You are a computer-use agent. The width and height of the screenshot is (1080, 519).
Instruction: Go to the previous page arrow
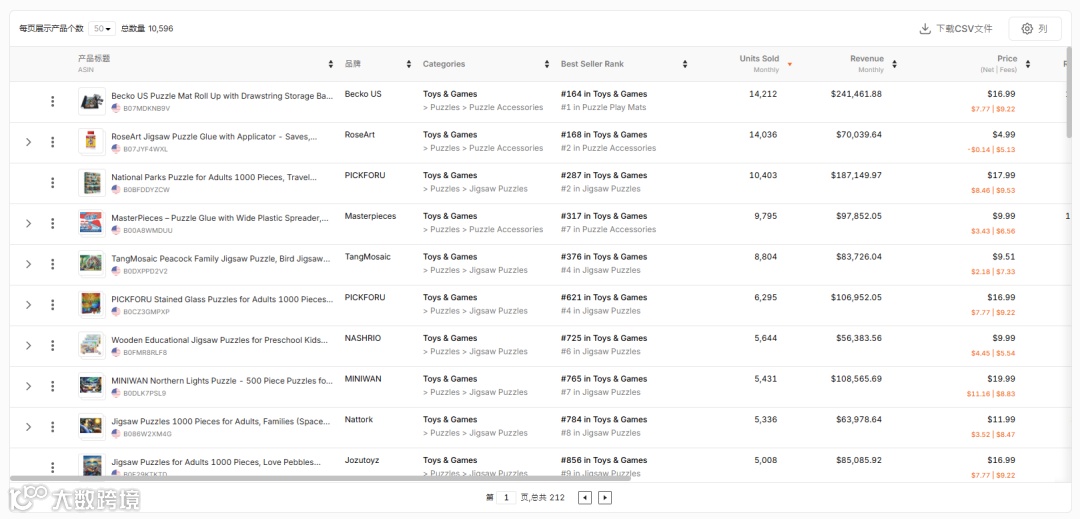pos(585,498)
